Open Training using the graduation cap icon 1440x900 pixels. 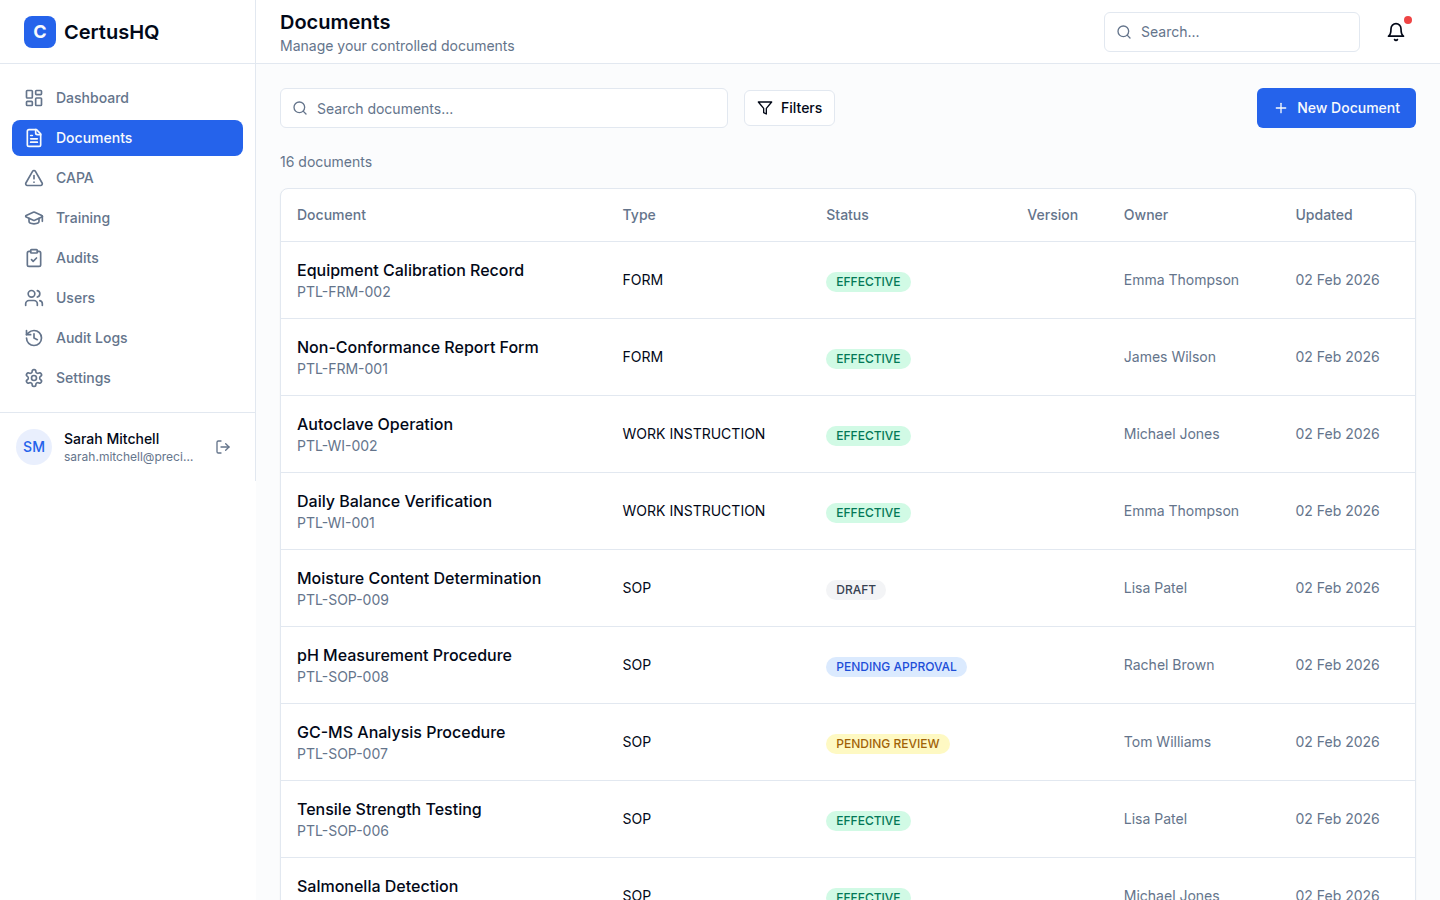click(33, 217)
